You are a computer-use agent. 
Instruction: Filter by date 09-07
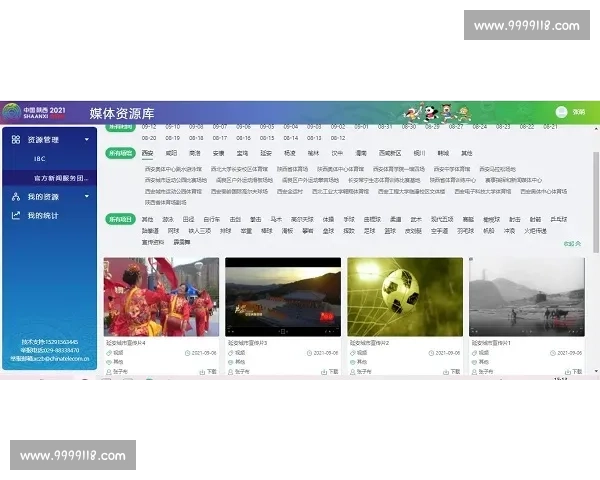coord(220,127)
